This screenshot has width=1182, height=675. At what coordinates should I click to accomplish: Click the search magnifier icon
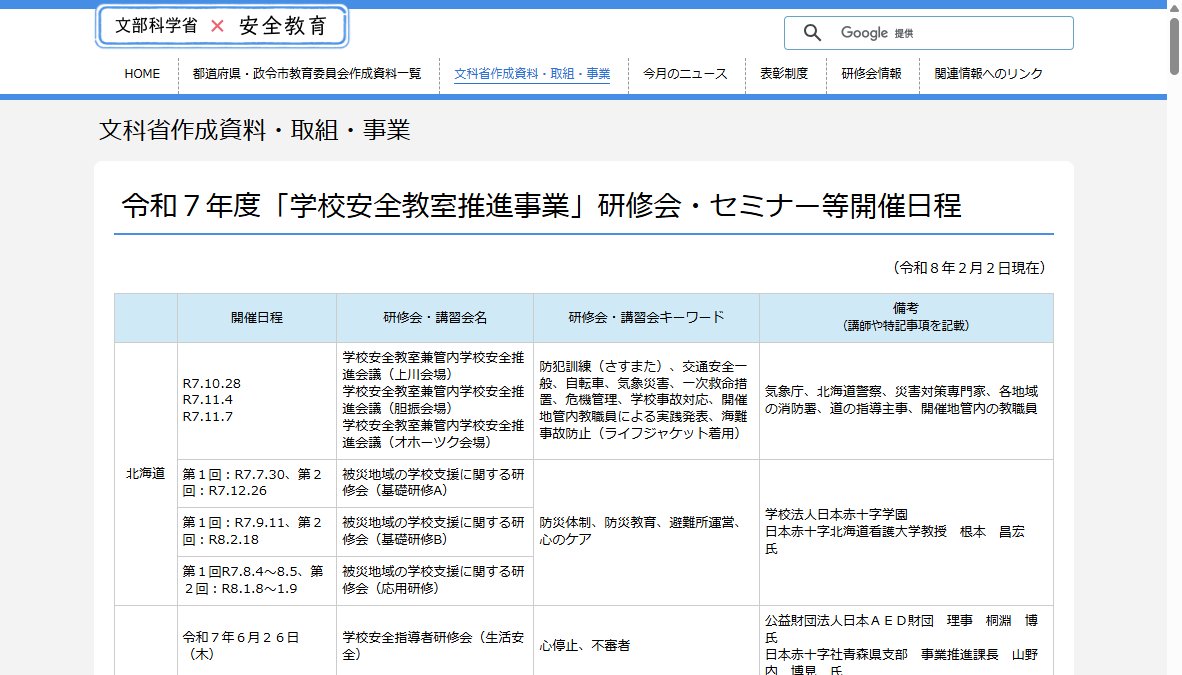(x=812, y=33)
